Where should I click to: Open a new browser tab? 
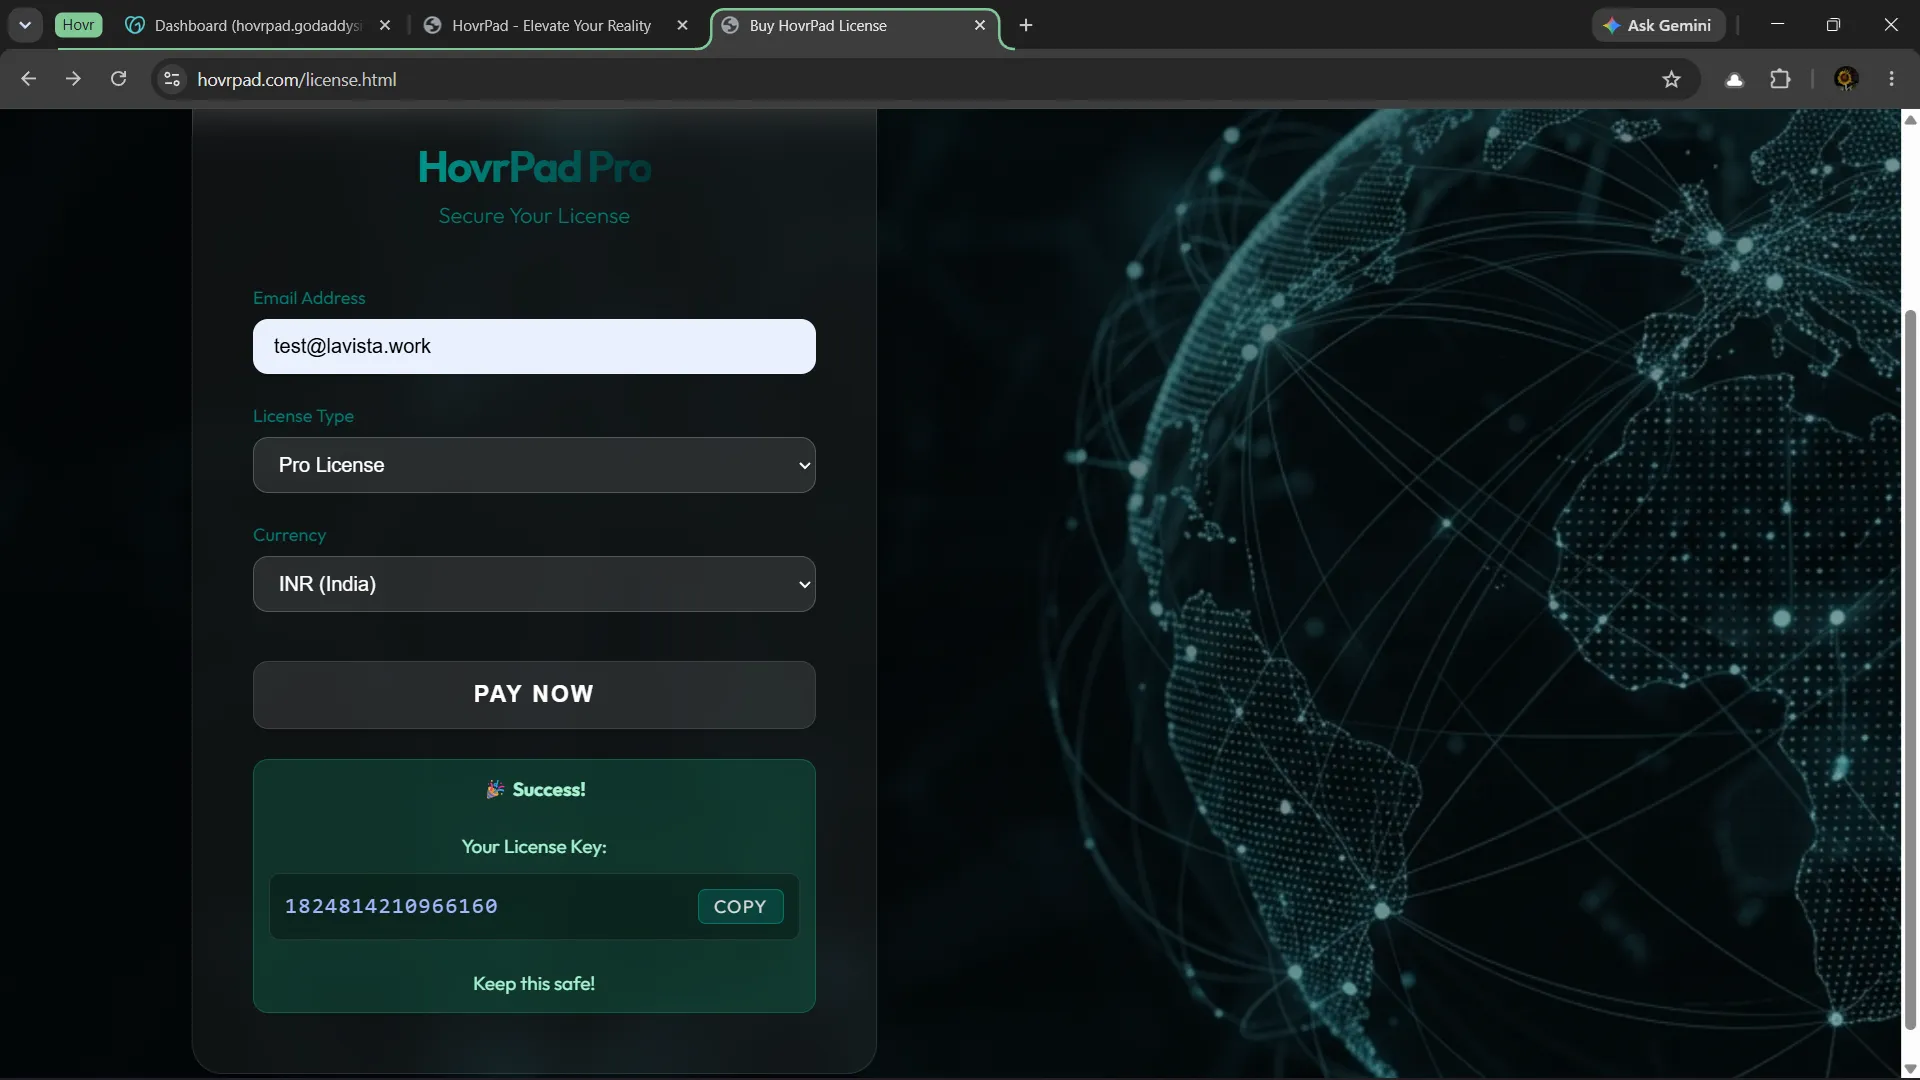pyautogui.click(x=1026, y=25)
